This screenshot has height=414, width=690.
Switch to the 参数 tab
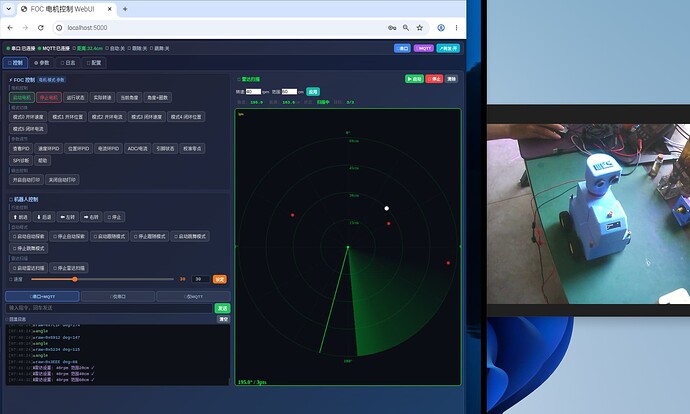coord(42,63)
